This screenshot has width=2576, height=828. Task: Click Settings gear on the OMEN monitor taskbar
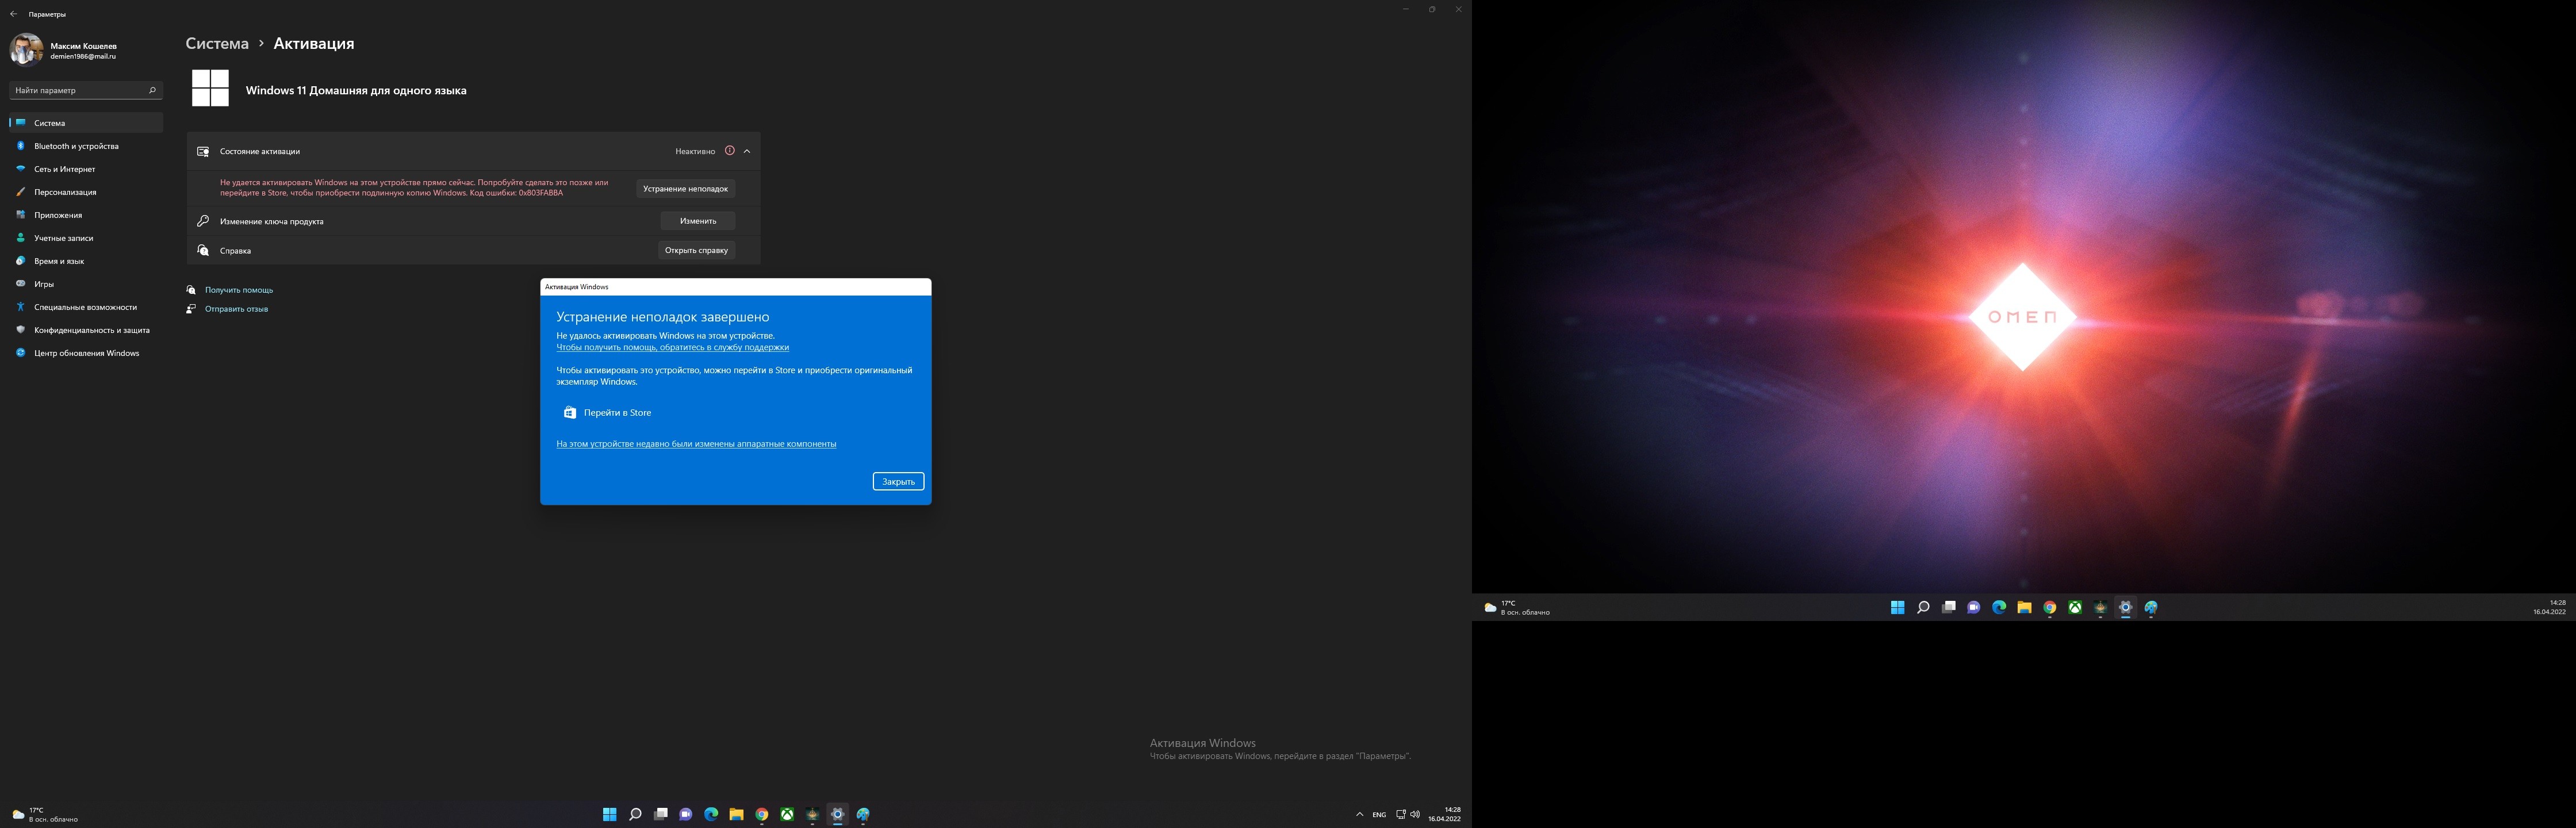(x=2126, y=607)
